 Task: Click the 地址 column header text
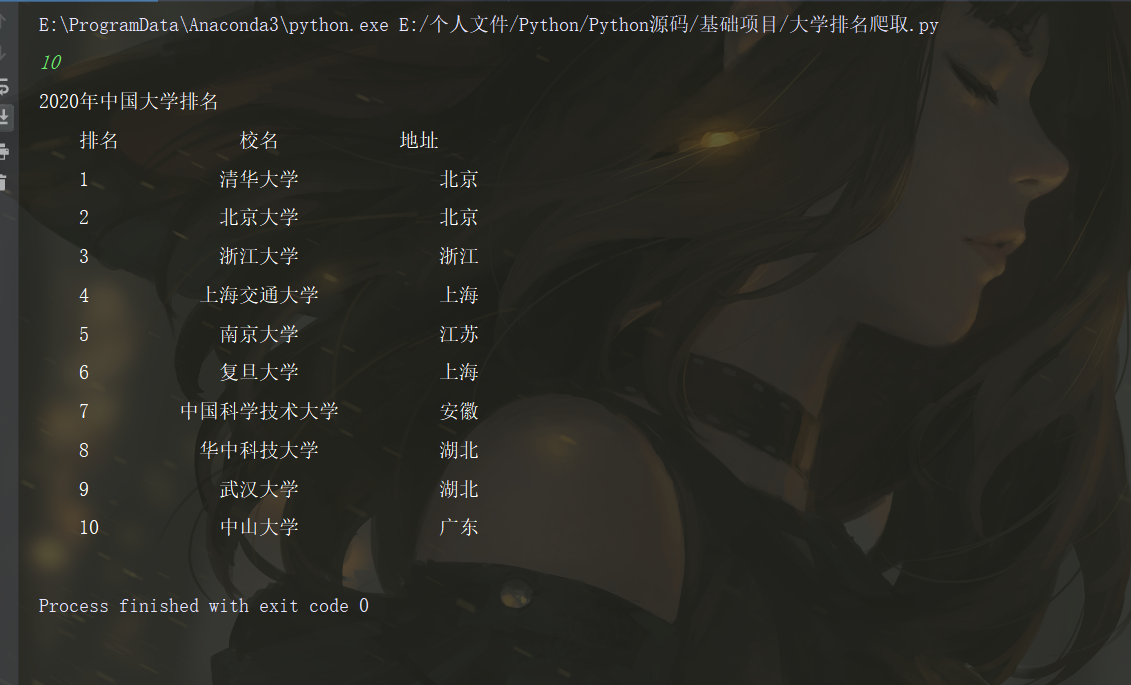pyautogui.click(x=420, y=140)
